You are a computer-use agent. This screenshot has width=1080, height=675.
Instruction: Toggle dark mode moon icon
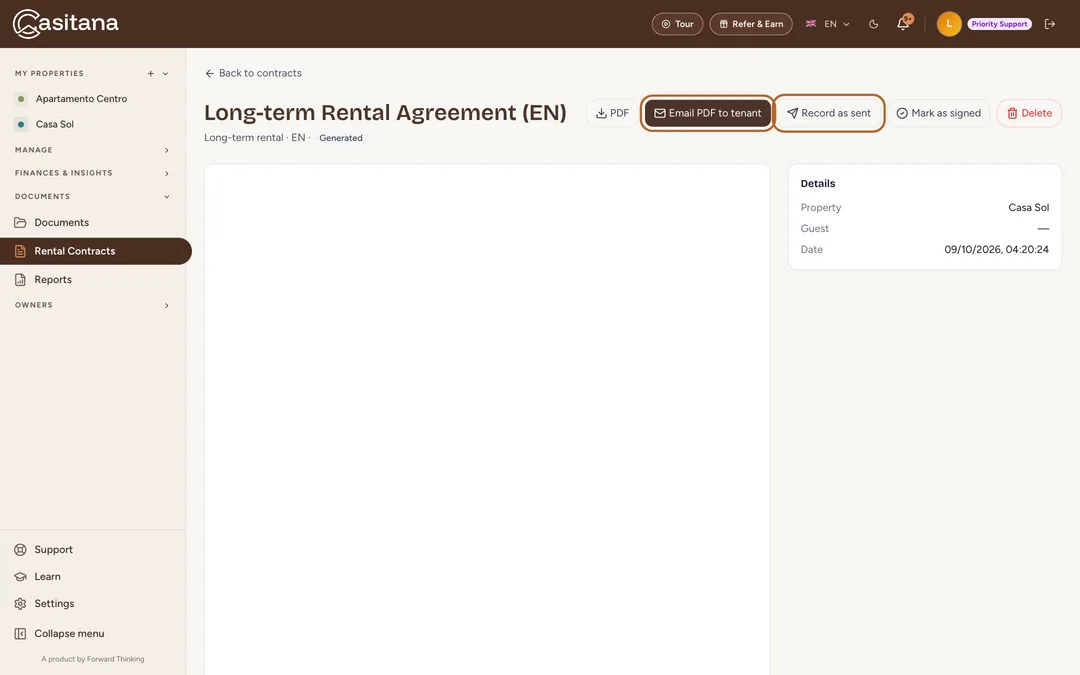[x=873, y=24]
